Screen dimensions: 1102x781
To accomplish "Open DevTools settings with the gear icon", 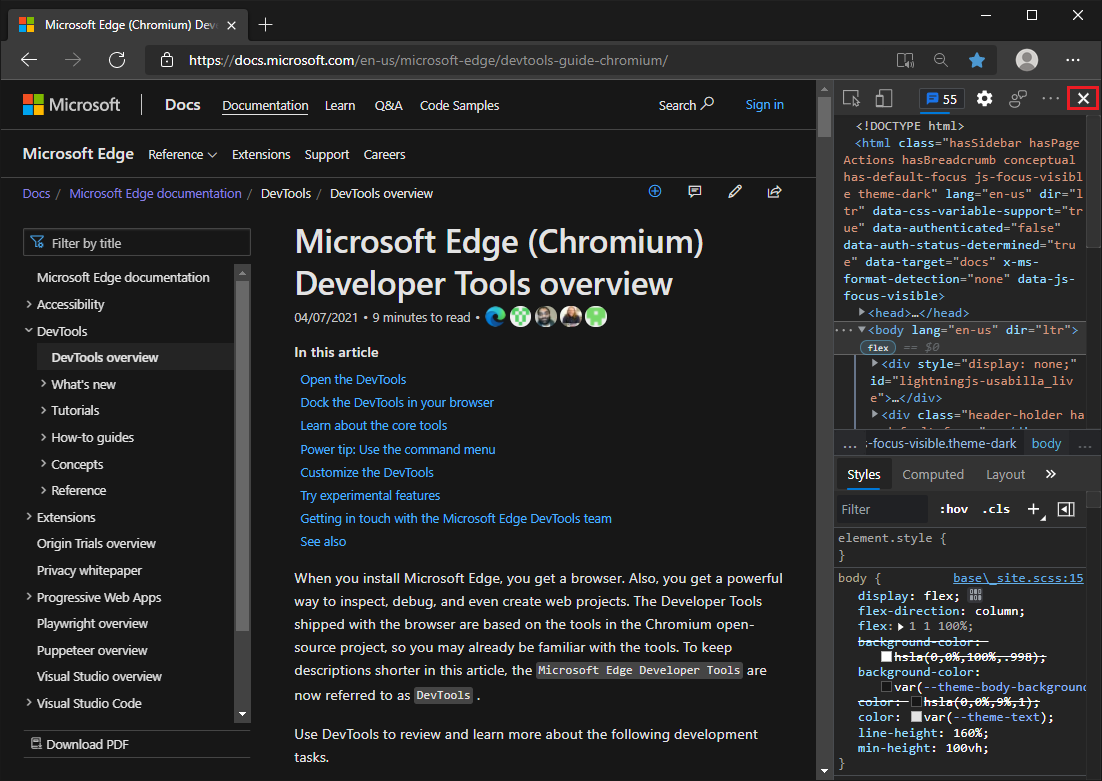I will (984, 98).
